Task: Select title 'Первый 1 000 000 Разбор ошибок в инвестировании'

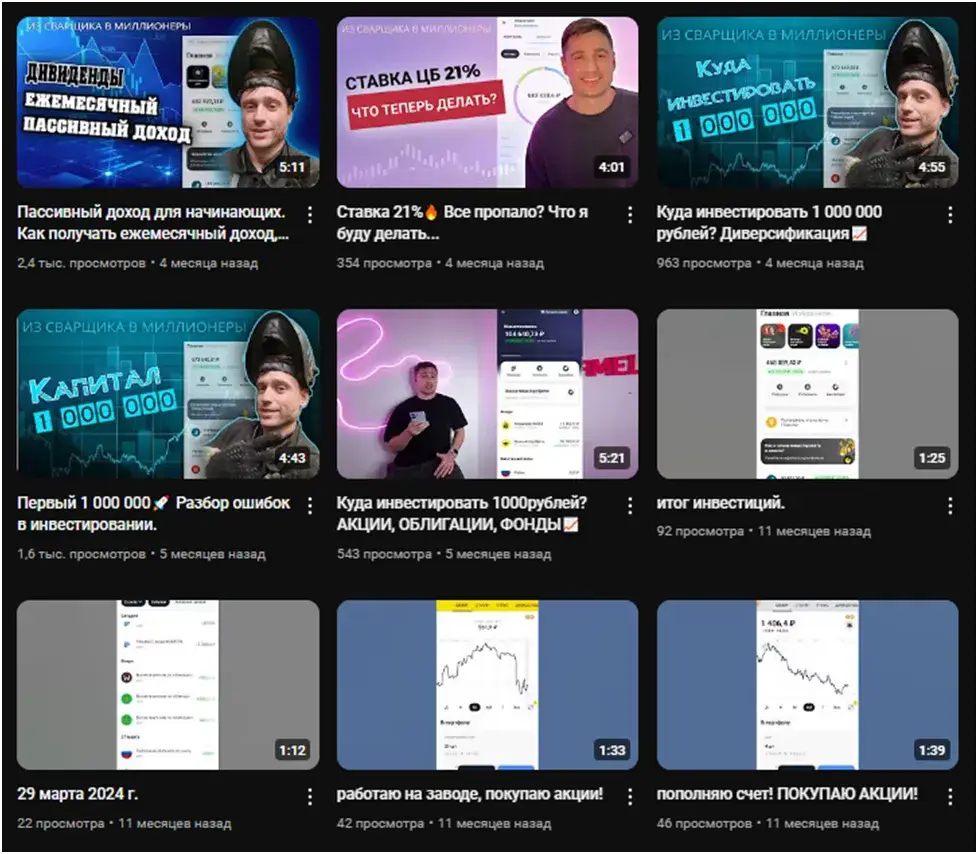Action: (153, 513)
